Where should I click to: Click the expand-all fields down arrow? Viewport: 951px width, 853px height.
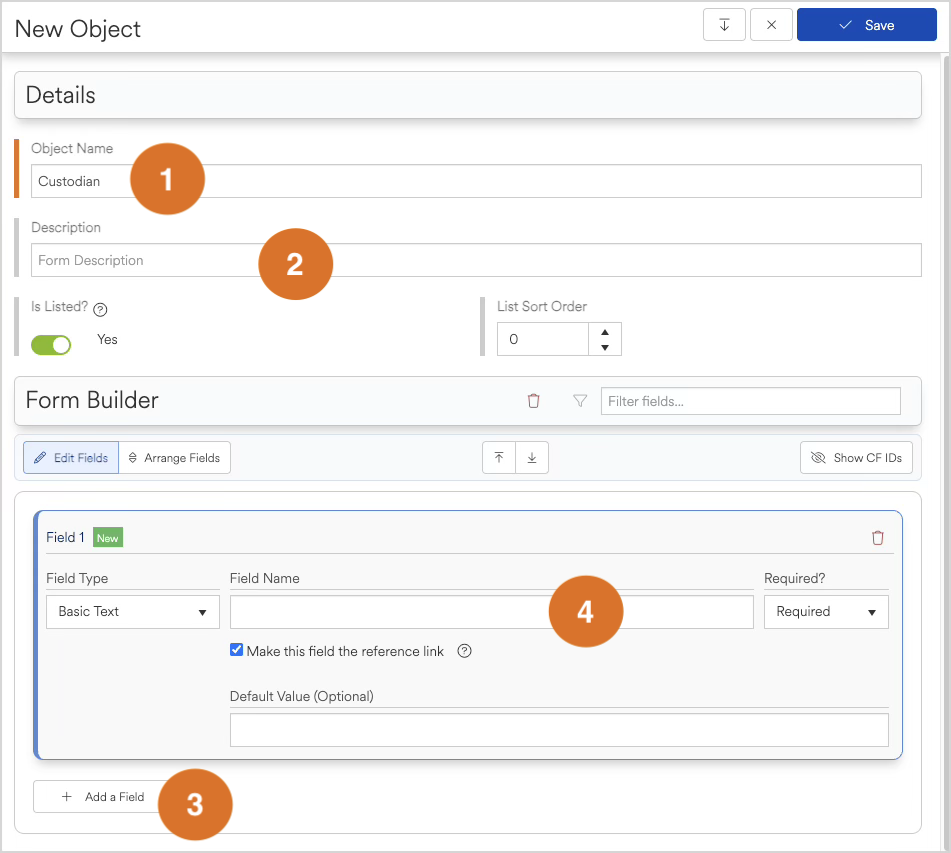(x=532, y=457)
